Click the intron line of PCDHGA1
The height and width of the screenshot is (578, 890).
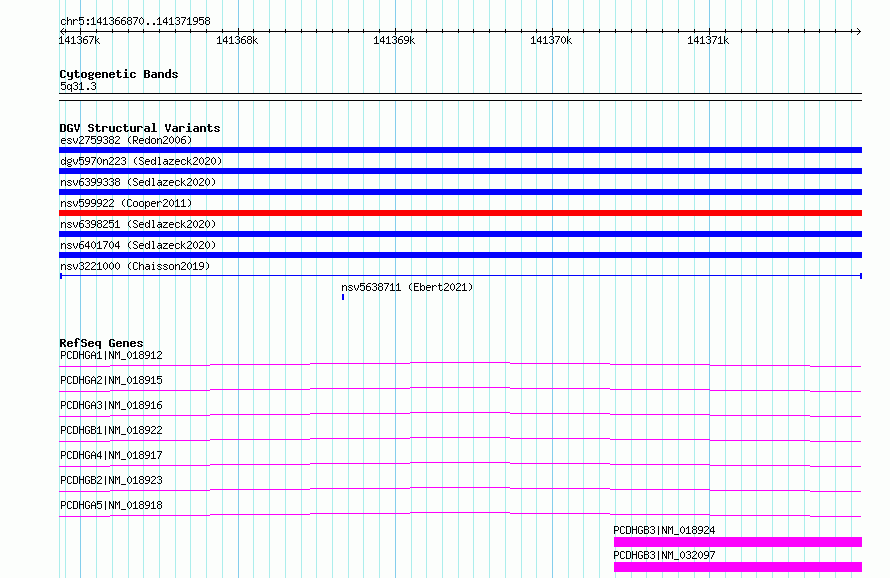(460, 364)
